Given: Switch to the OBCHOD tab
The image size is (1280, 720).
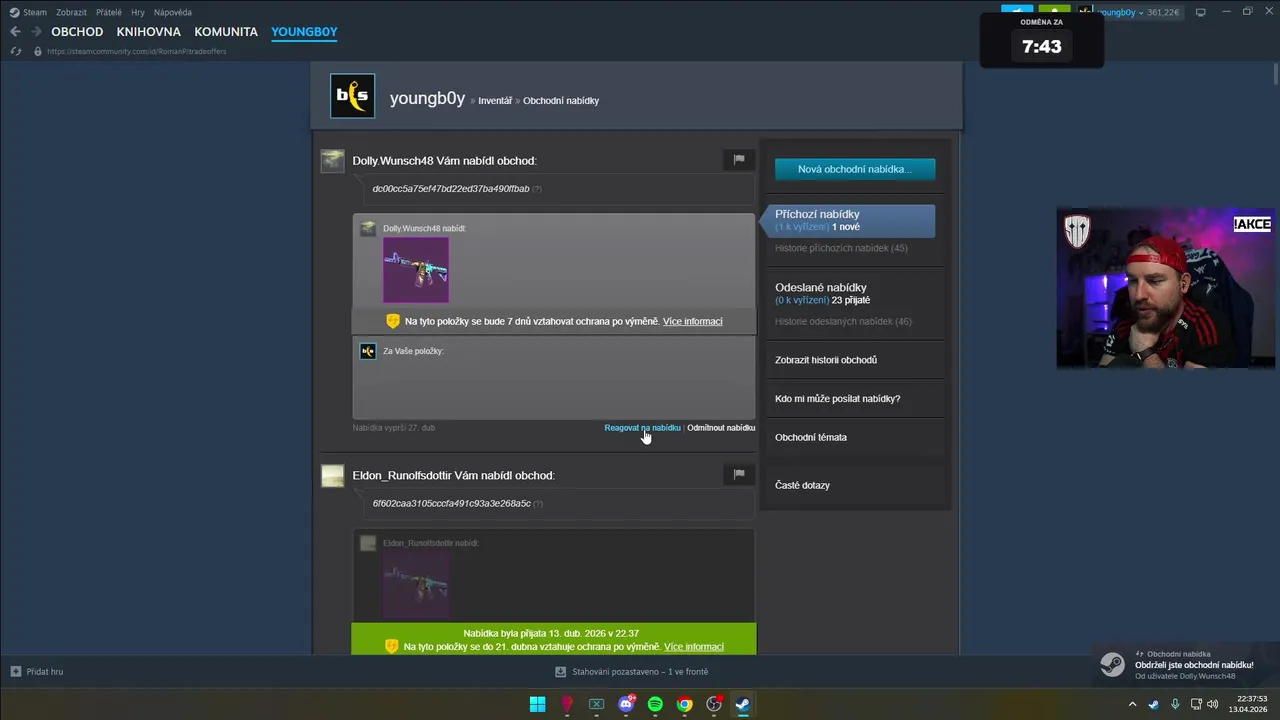Looking at the screenshot, I should tap(77, 32).
